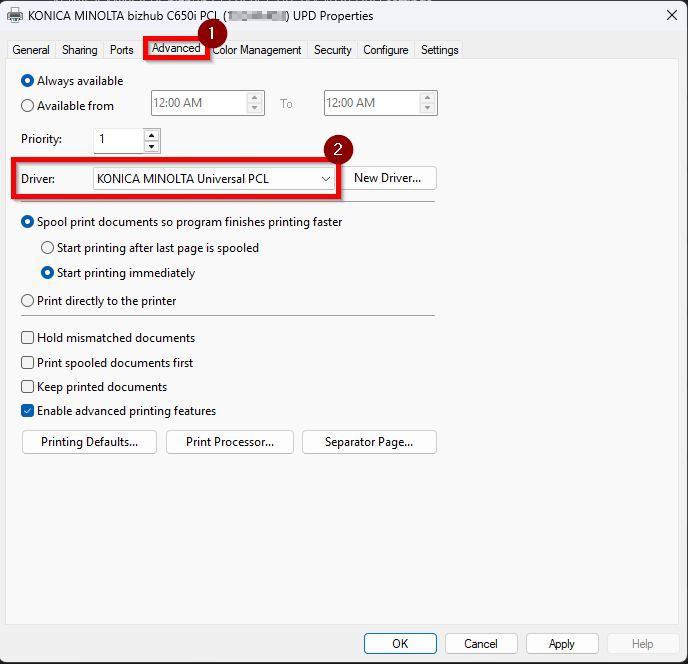The image size is (688, 664).
Task: Disable Enable advanced printing features
Action: coord(28,410)
